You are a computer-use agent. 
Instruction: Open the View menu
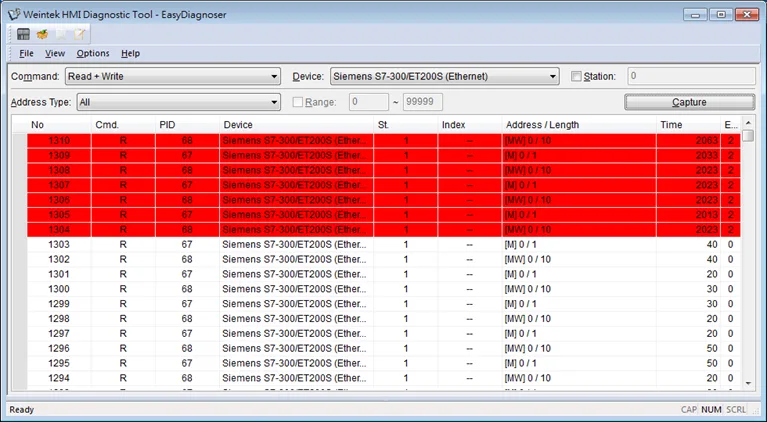[55, 53]
